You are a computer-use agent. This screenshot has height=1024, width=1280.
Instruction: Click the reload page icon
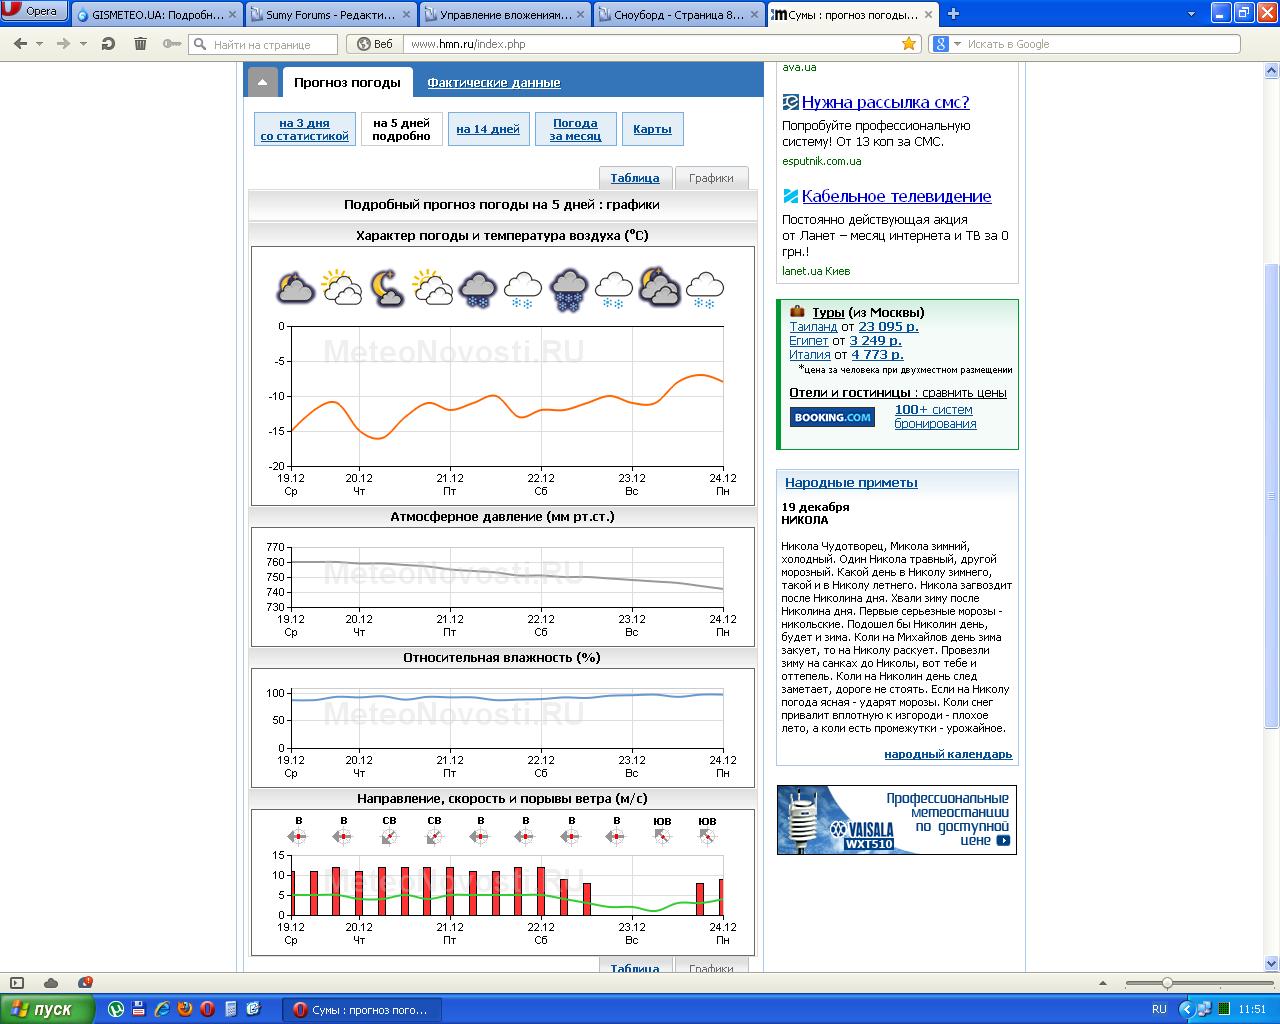108,44
